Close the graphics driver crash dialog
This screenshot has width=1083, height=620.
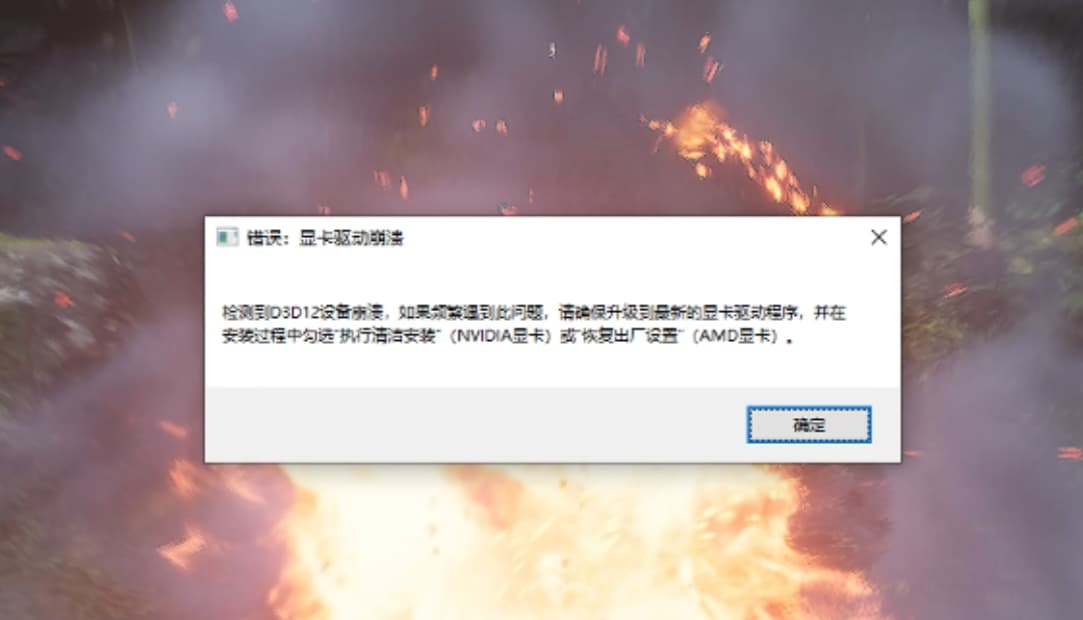[x=879, y=238]
